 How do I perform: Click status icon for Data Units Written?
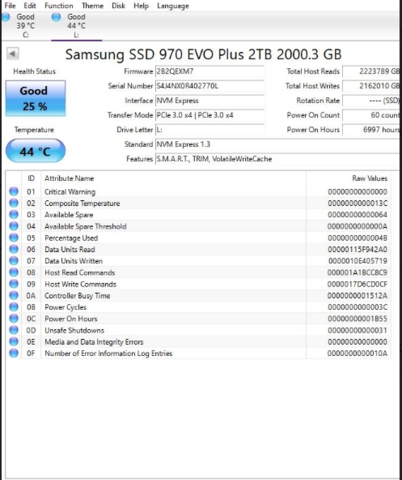pyautogui.click(x=14, y=261)
